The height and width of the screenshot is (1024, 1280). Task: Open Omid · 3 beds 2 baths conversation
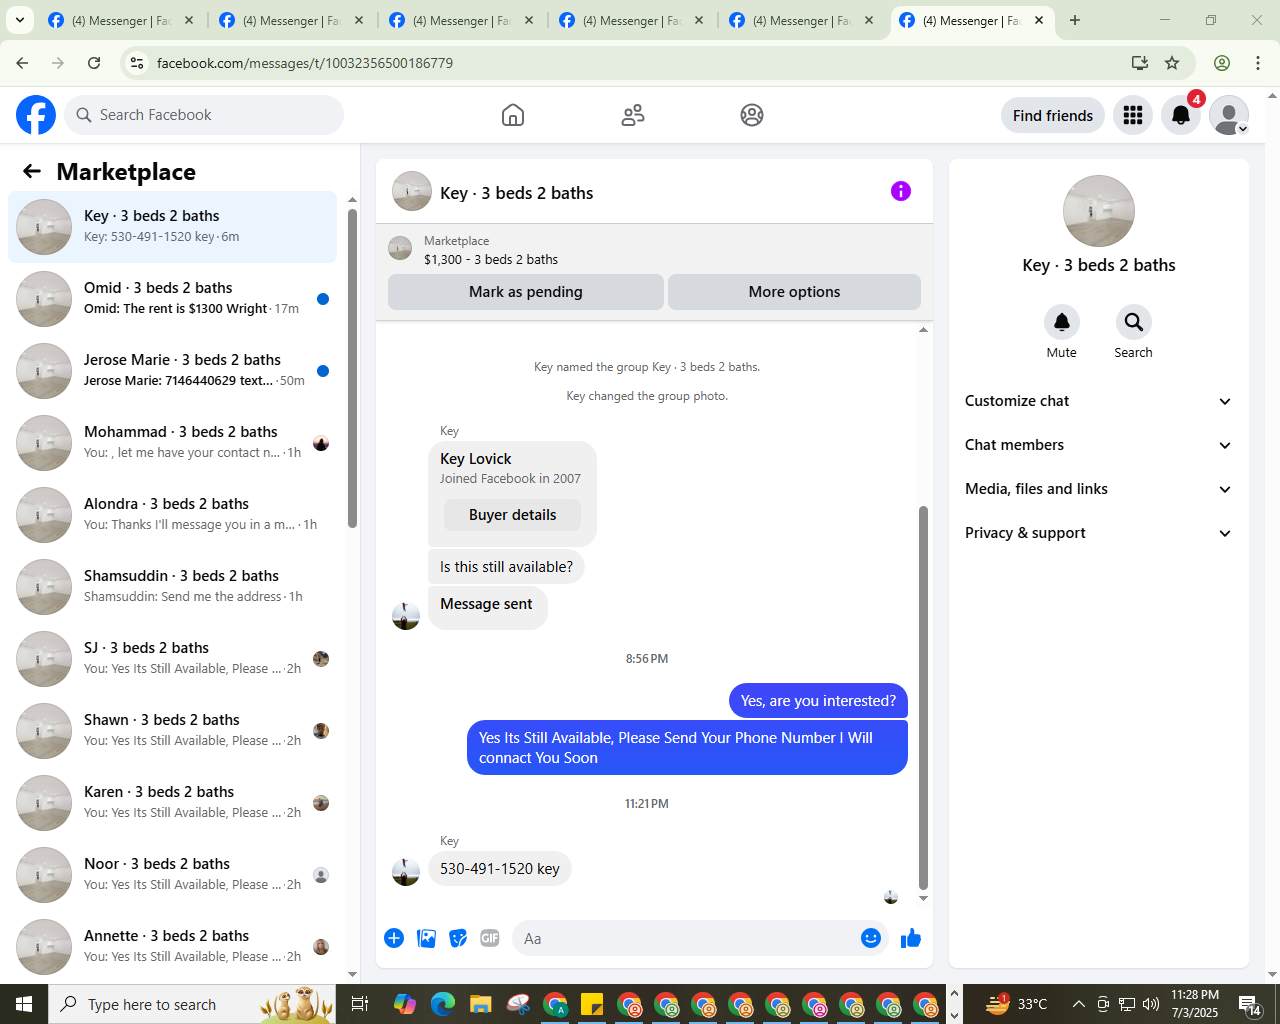click(173, 299)
